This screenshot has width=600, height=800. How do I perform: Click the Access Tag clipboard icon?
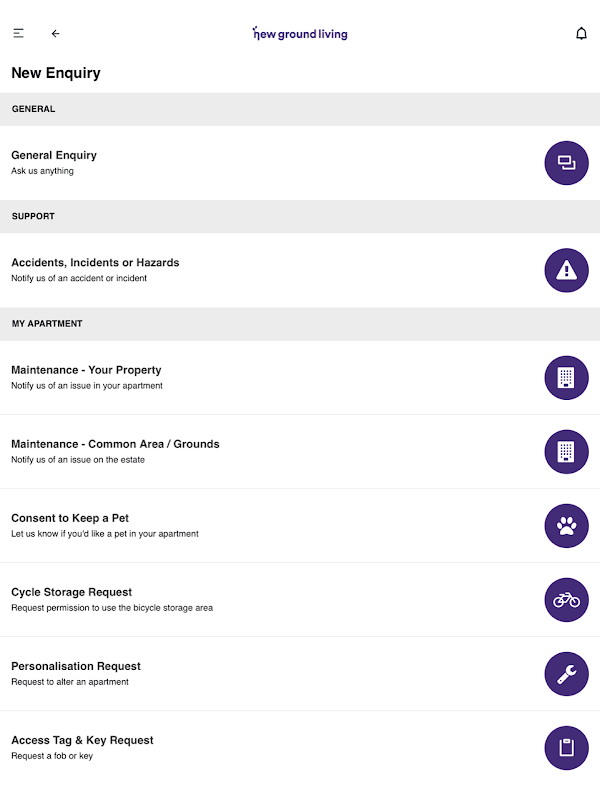click(x=566, y=747)
